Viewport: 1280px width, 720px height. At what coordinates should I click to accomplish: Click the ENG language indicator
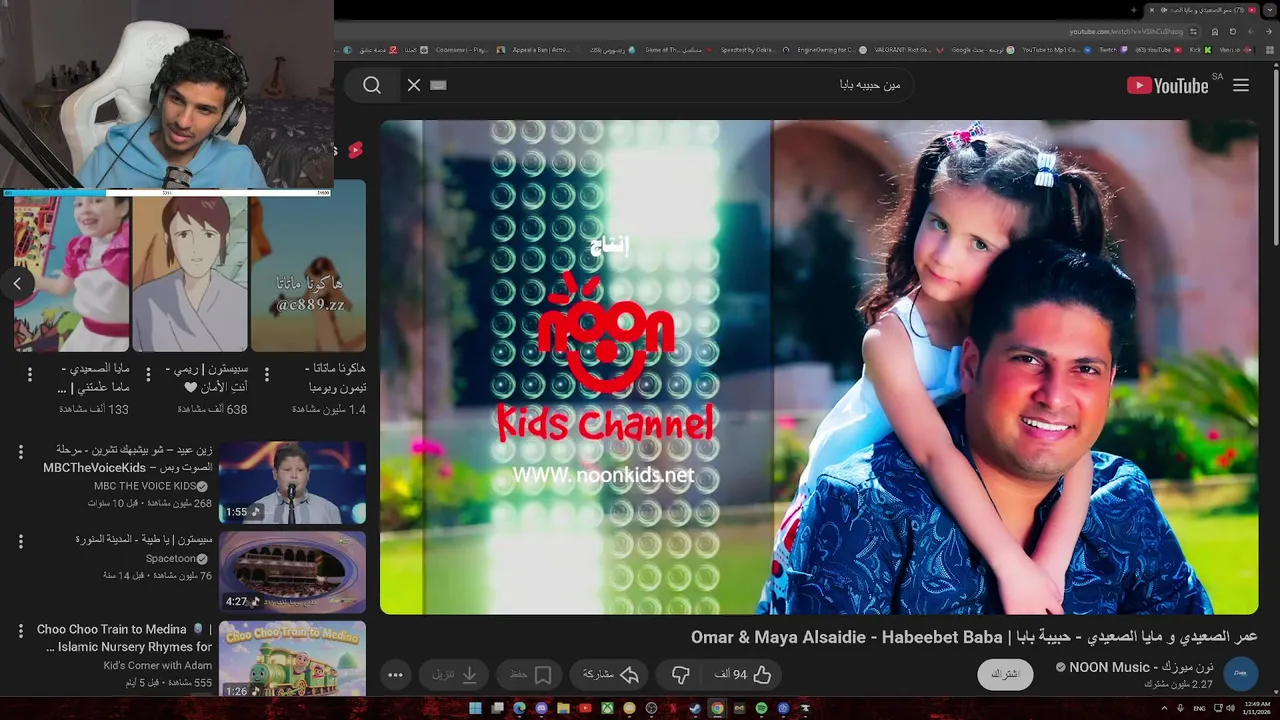pyautogui.click(x=1199, y=708)
